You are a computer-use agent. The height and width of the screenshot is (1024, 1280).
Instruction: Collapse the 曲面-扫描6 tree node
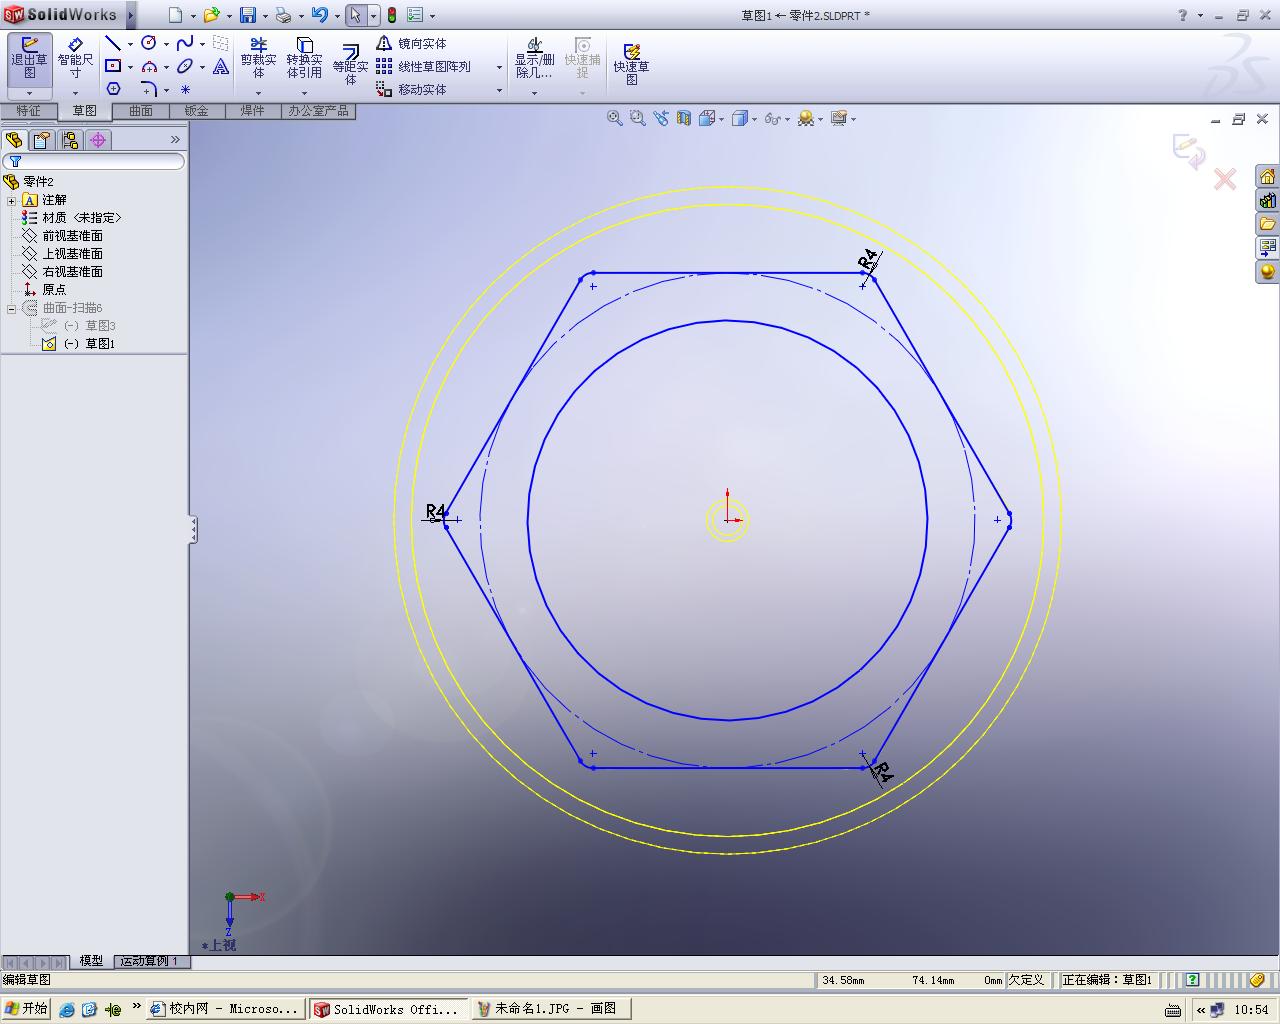pyautogui.click(x=12, y=308)
